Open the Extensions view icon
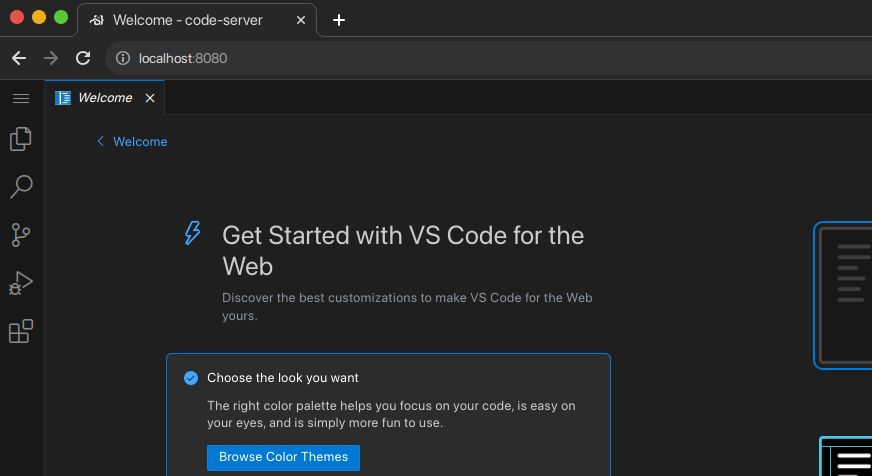 click(x=21, y=331)
